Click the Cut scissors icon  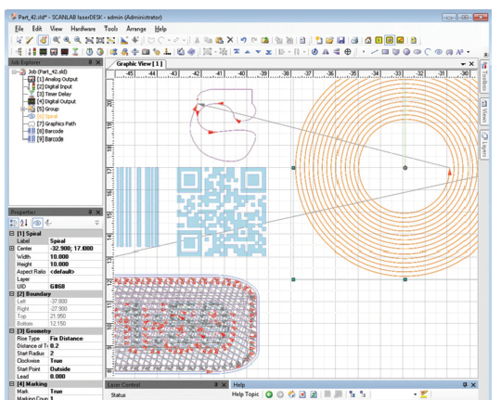(197, 40)
